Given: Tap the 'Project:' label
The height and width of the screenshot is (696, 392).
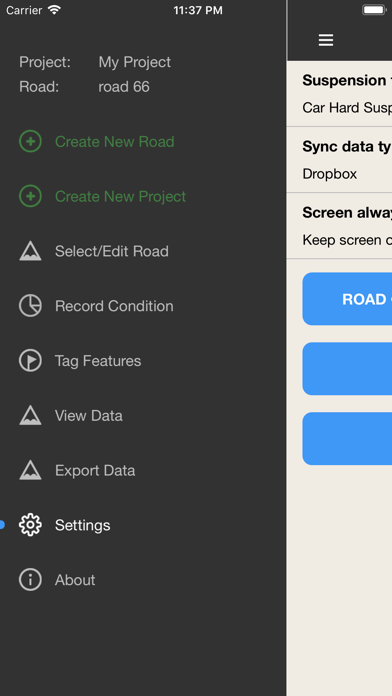Looking at the screenshot, I should tap(45, 62).
